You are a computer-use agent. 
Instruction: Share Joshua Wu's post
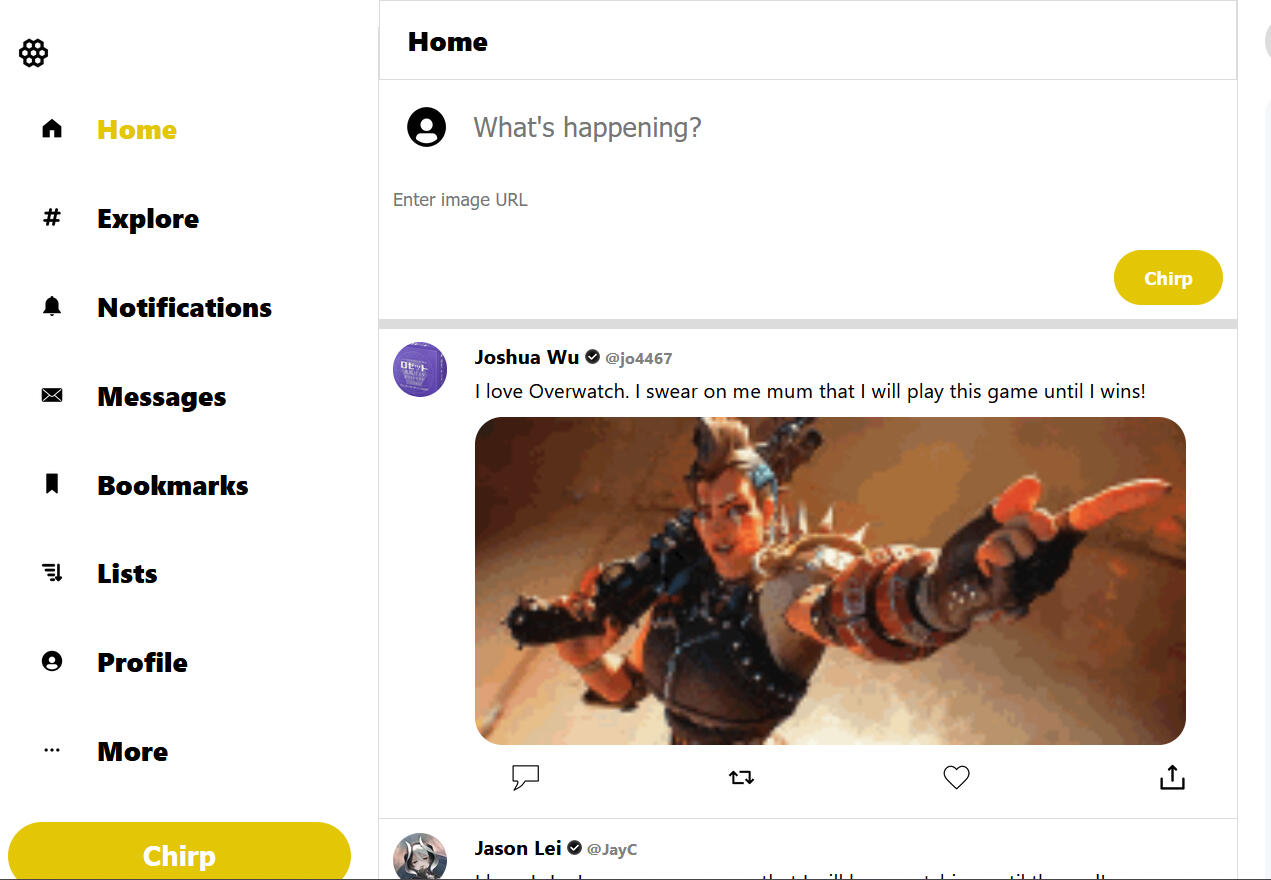pyautogui.click(x=1172, y=777)
